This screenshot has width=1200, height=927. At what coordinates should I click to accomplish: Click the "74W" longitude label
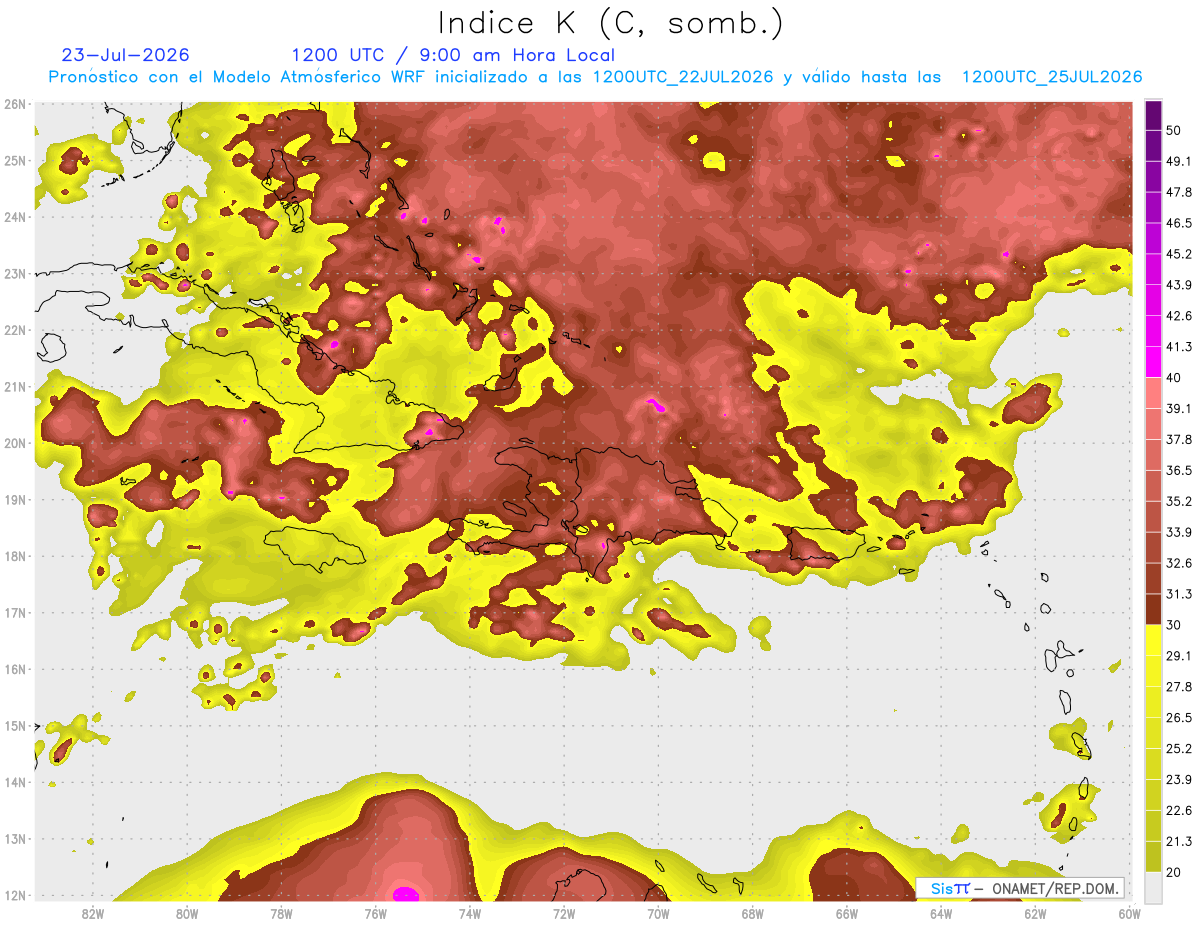pyautogui.click(x=469, y=913)
